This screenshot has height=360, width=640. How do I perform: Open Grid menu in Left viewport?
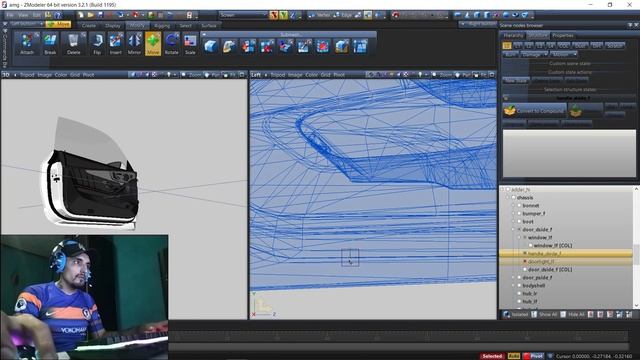coord(325,75)
